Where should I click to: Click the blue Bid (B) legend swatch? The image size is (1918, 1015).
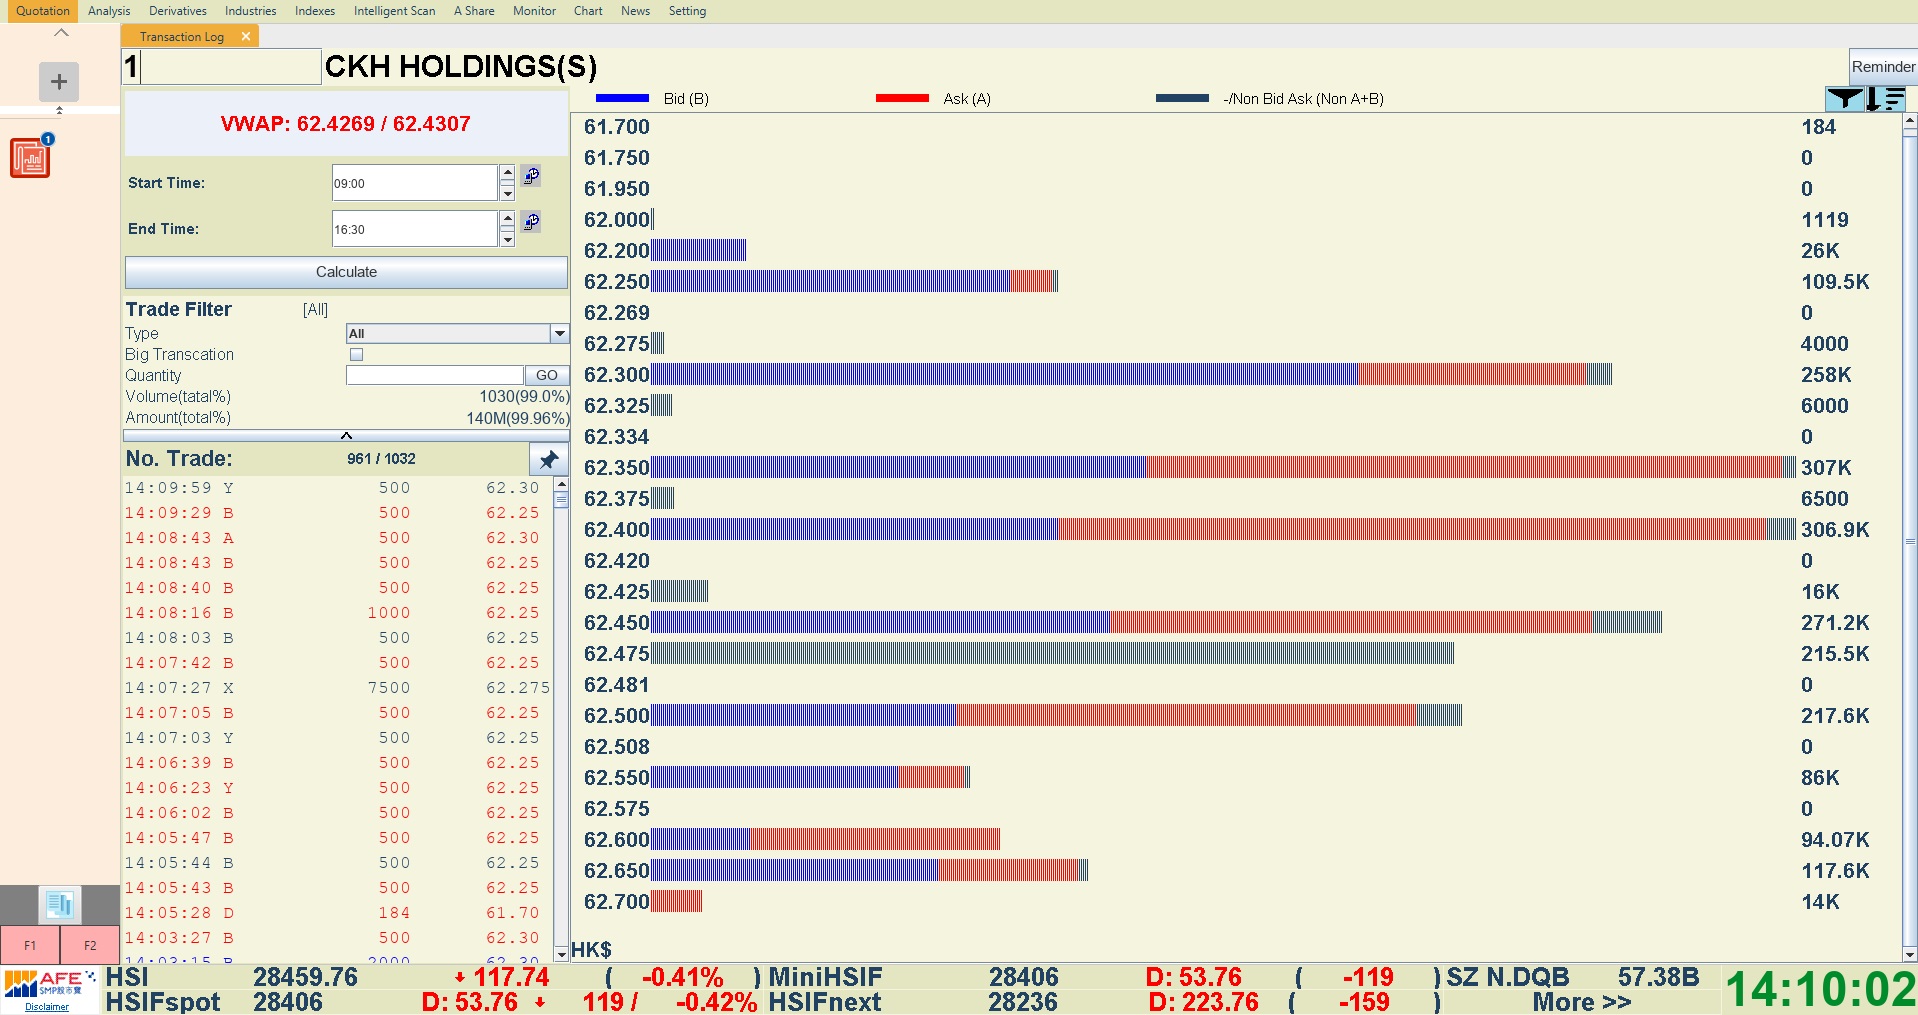tap(623, 98)
